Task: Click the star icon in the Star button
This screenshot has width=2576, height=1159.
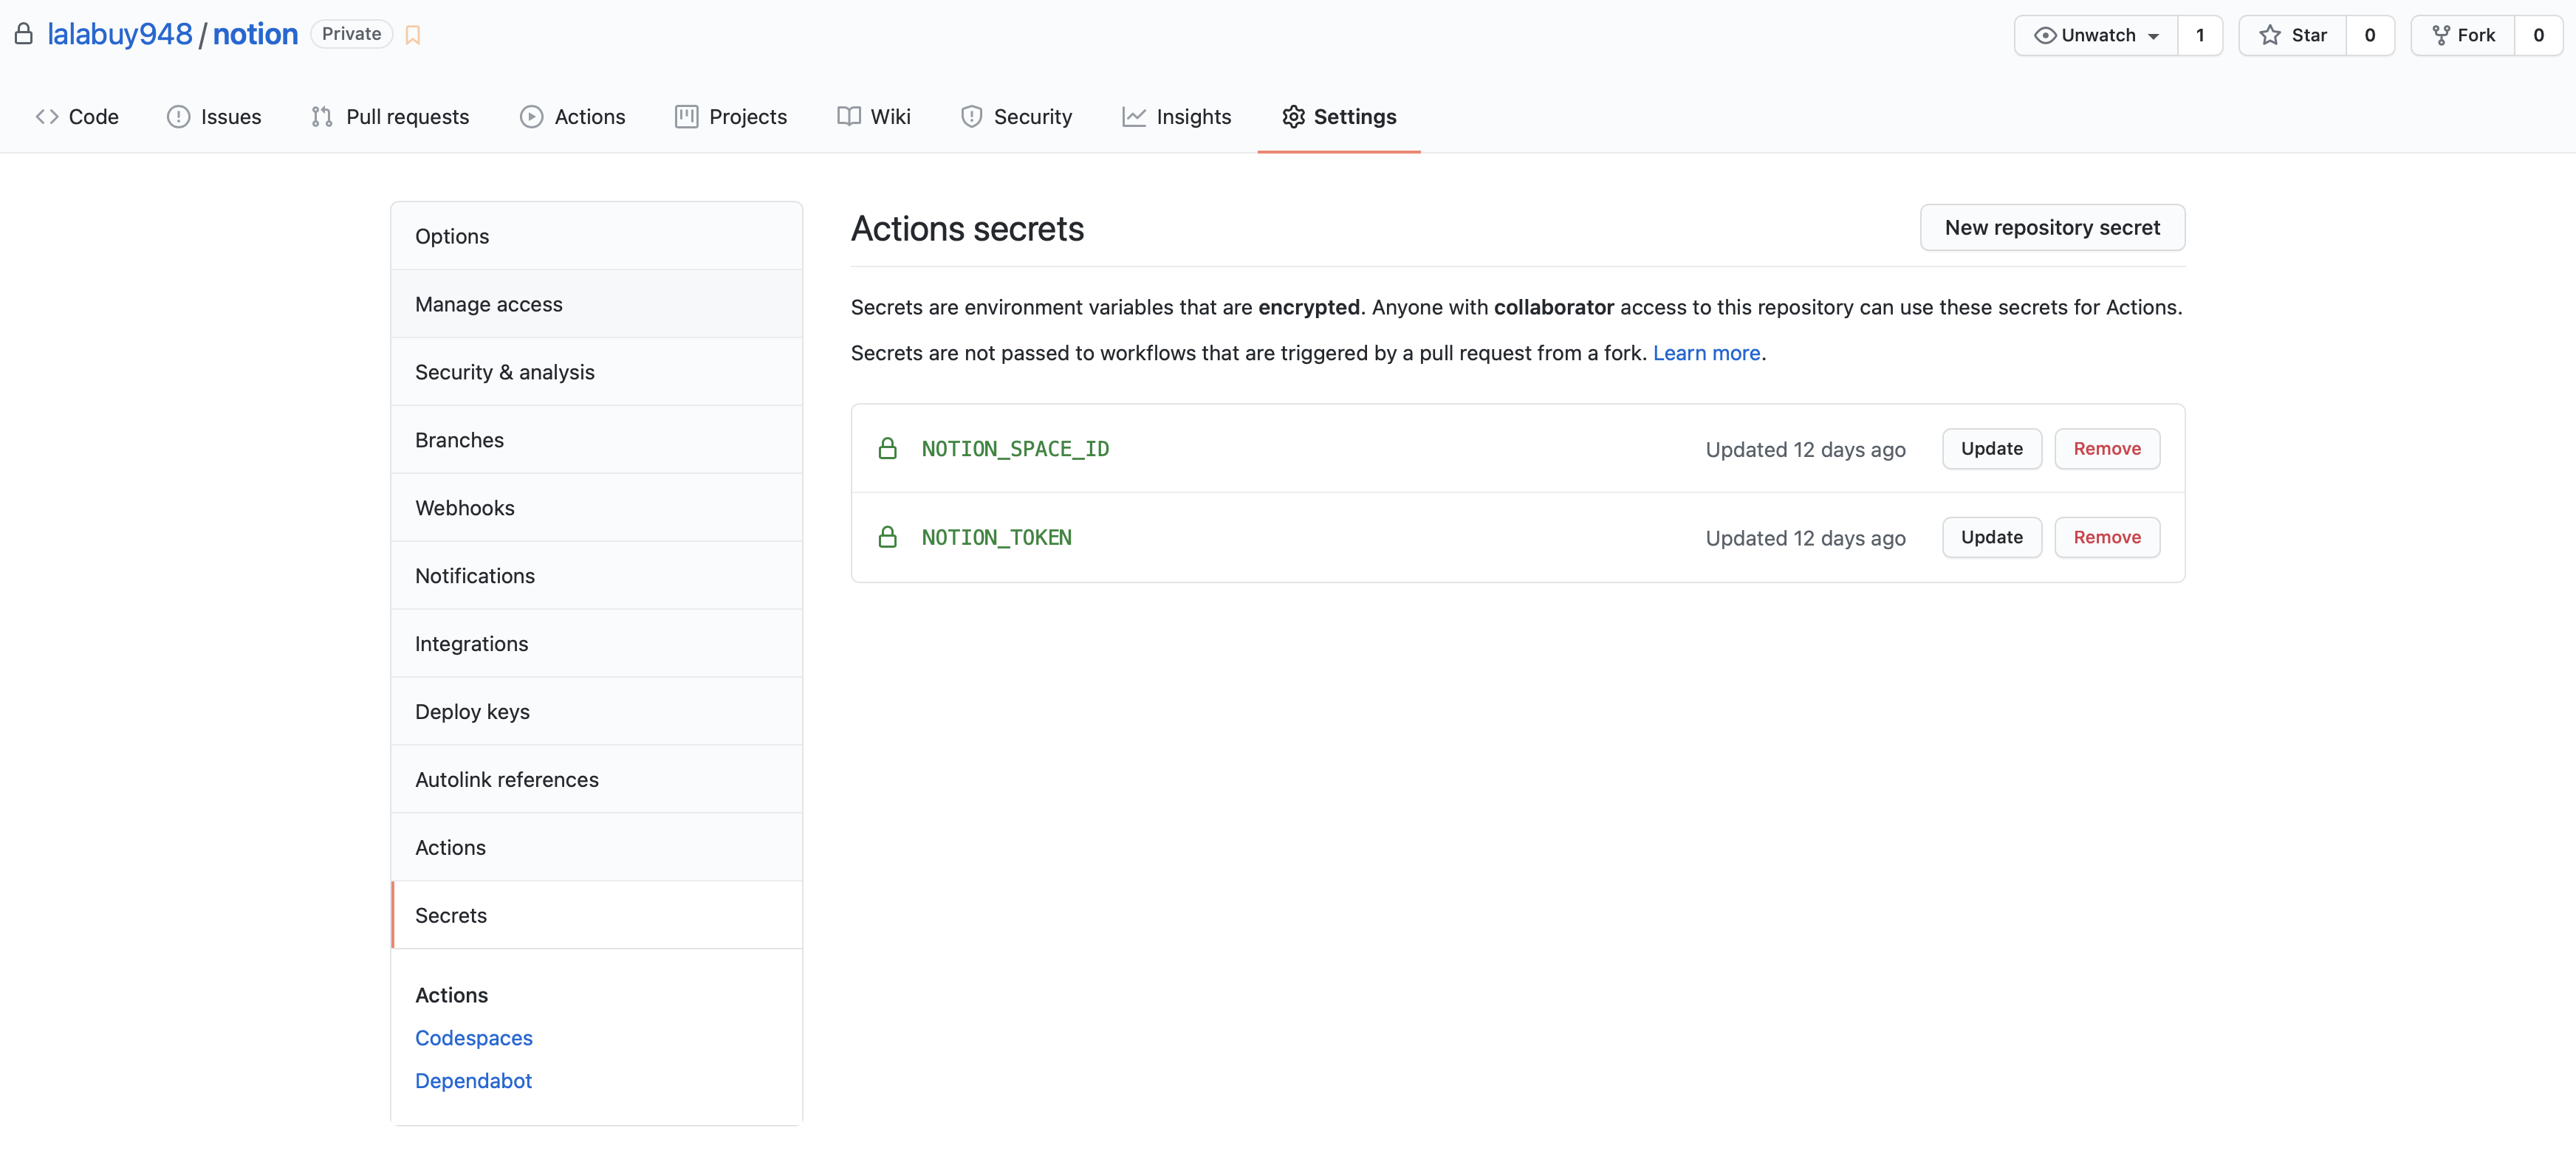Action: (2268, 34)
